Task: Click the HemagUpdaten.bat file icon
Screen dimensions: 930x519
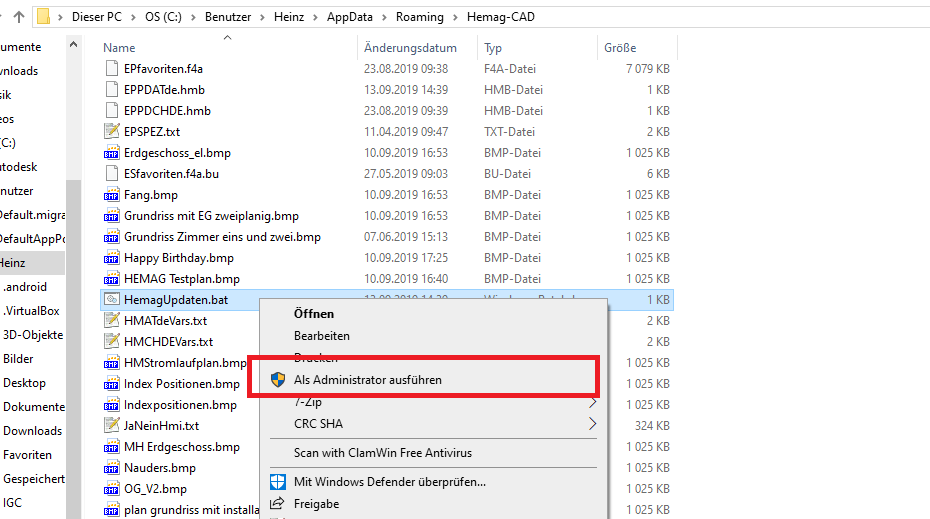Action: coord(112,300)
